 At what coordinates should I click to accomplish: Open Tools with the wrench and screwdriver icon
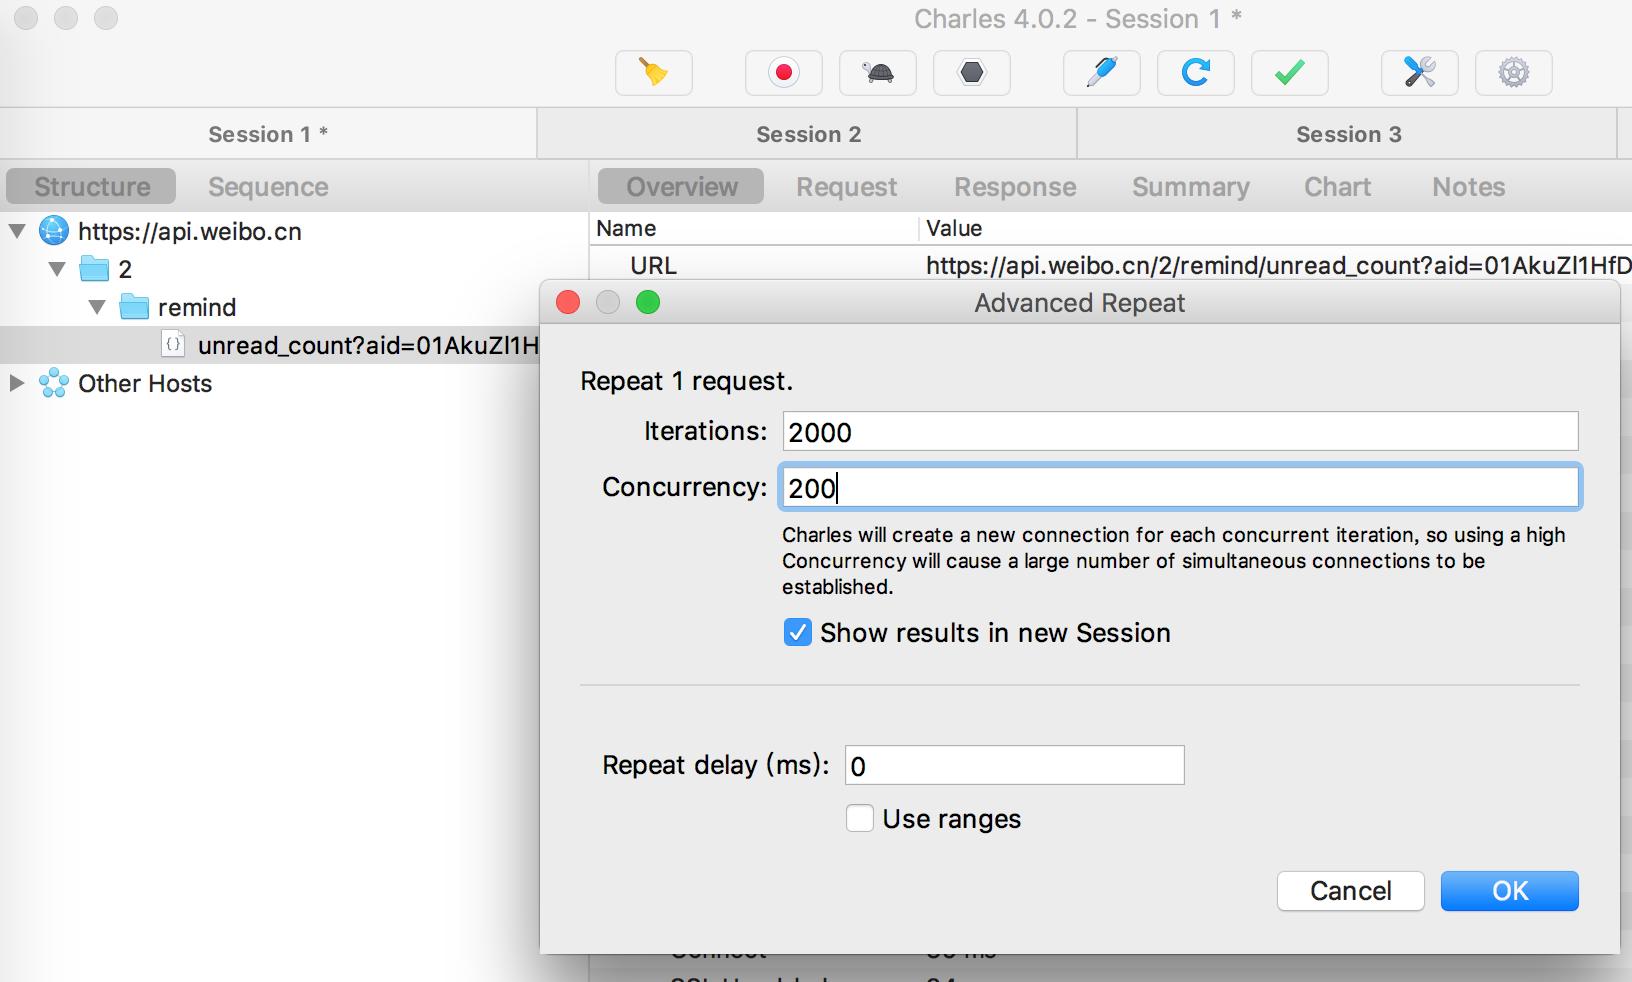(1420, 73)
